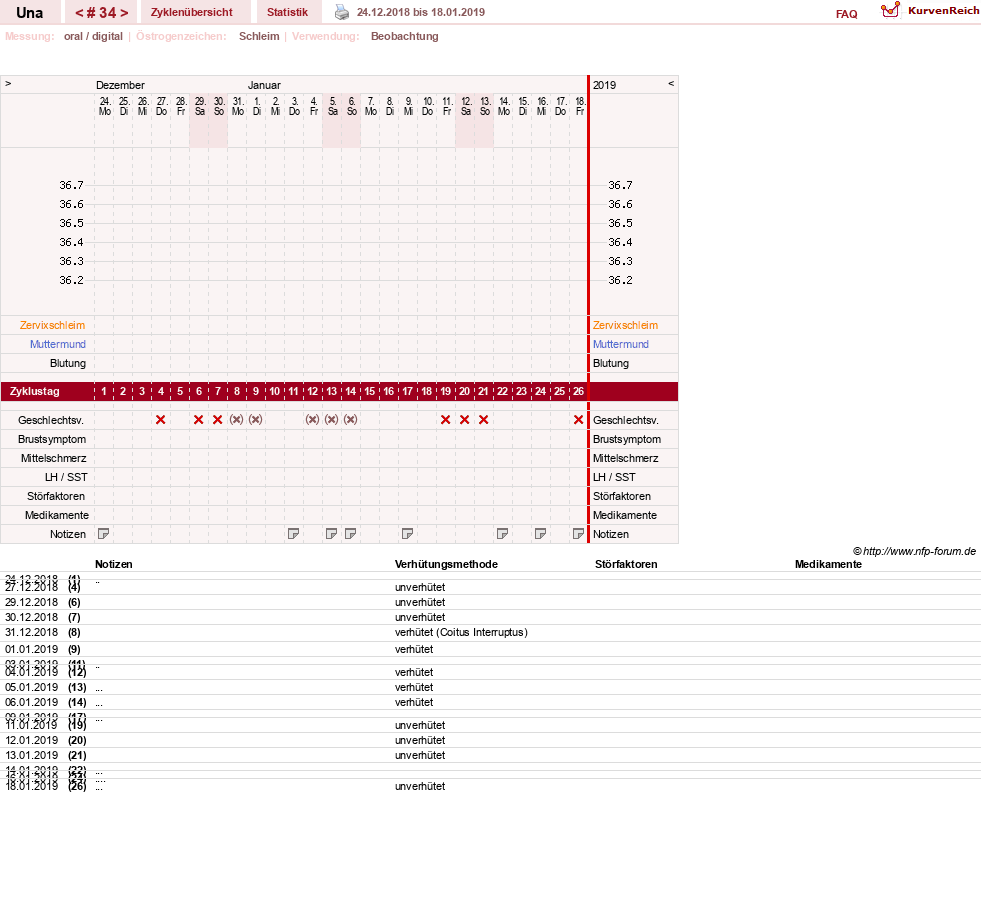Click Medikamente column header in notes table
Screen dimensions: 981x923
pos(828,564)
